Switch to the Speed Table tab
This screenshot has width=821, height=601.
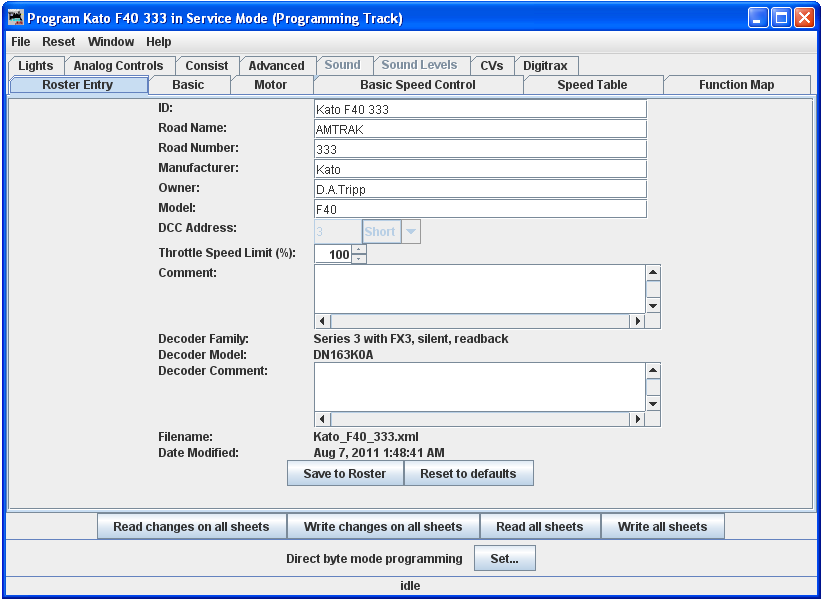point(592,85)
